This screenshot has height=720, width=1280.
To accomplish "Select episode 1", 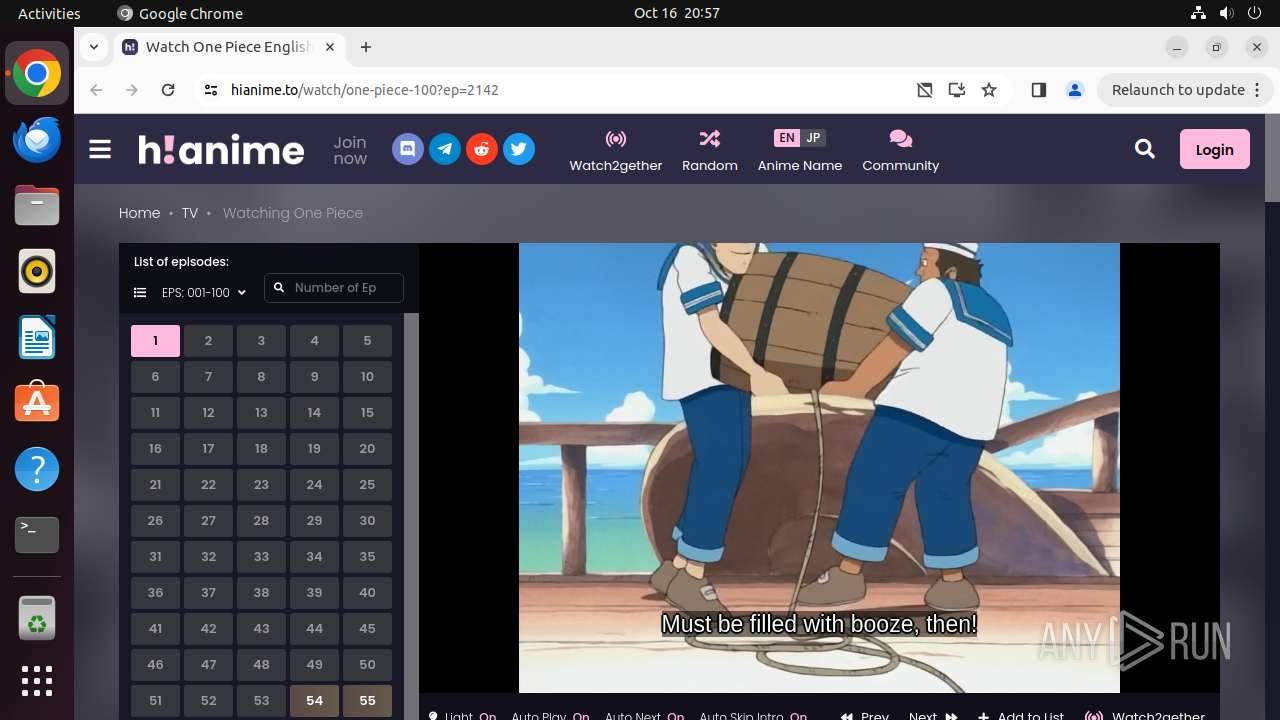I will pyautogui.click(x=155, y=341).
